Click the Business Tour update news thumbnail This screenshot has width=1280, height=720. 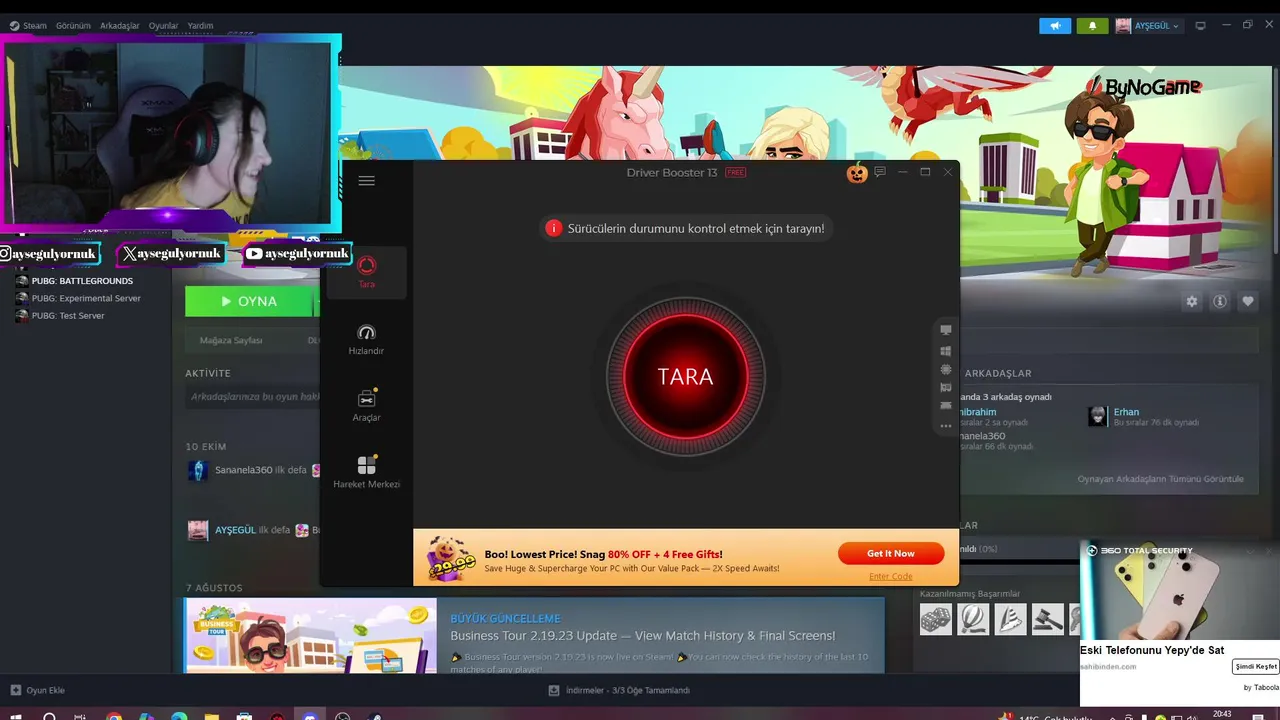311,635
